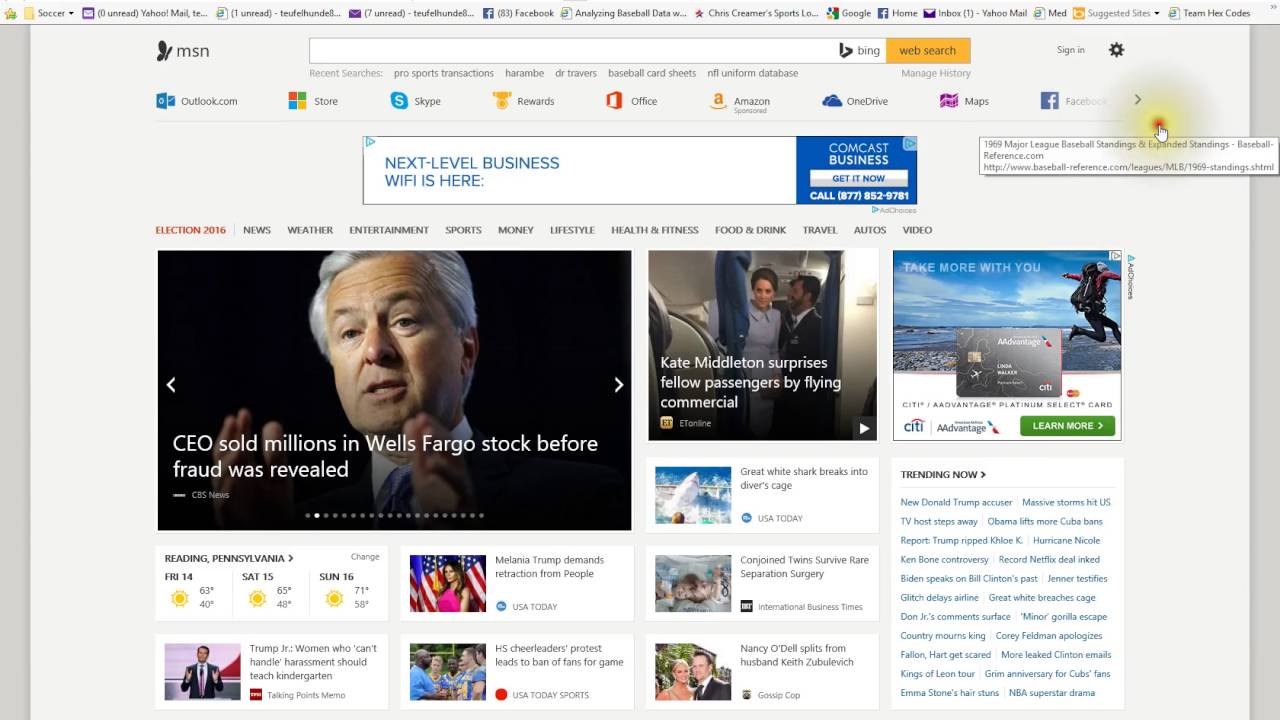Open trending topic 'Ken Bone controversy'
Viewport: 1280px width, 720px height.
[x=944, y=560]
